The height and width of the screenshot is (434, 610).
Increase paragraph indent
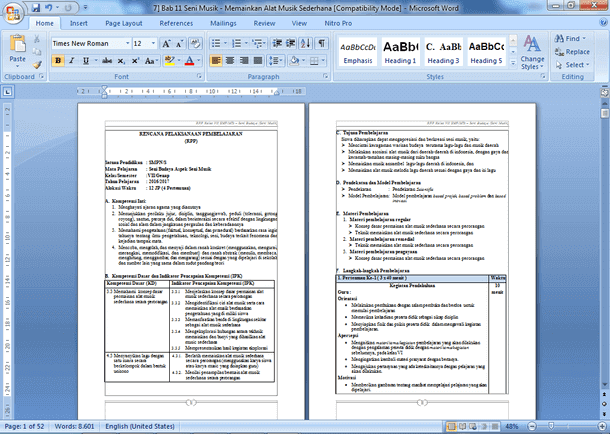point(291,43)
